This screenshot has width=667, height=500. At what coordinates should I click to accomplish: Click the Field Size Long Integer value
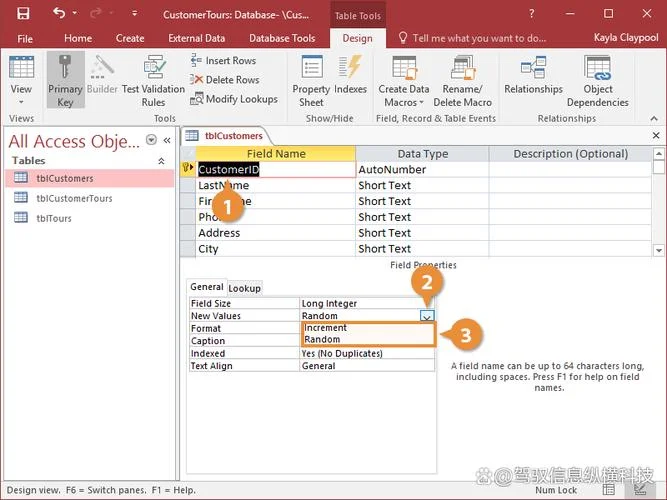point(367,303)
